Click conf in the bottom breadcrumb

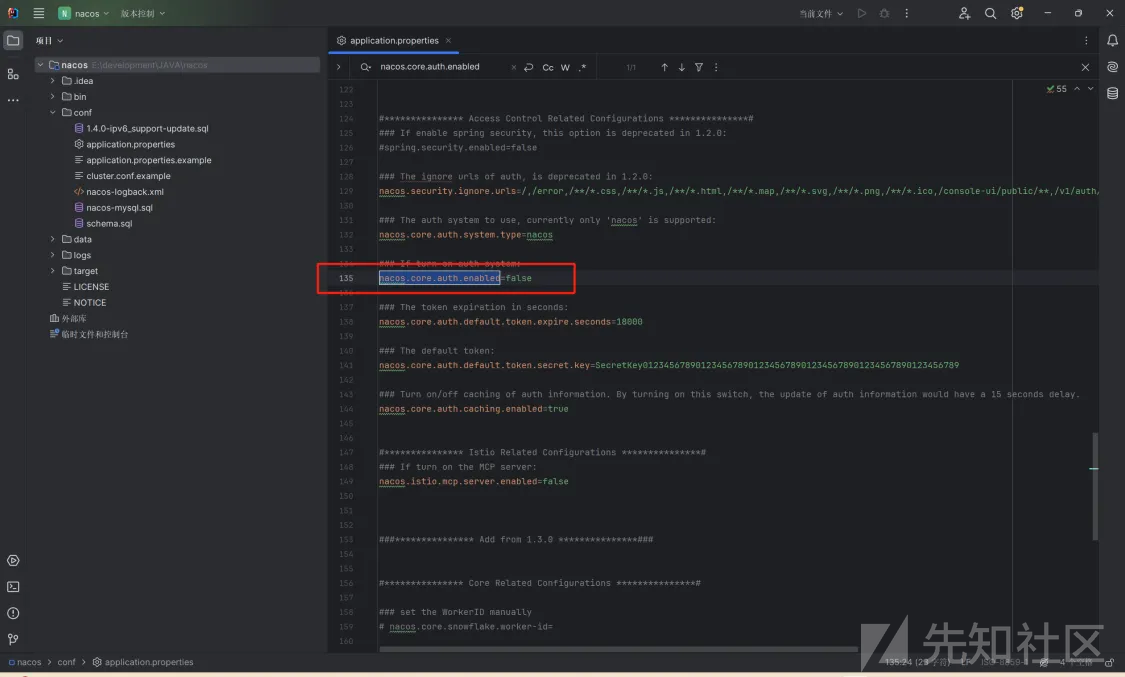click(x=66, y=662)
